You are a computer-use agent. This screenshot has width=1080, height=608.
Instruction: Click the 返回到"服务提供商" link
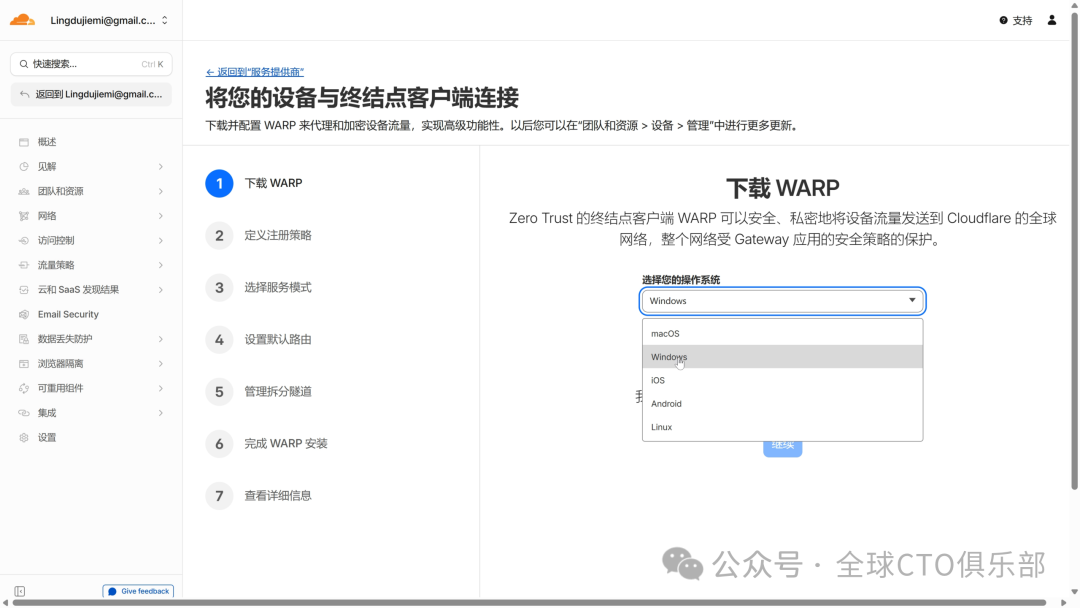(254, 72)
